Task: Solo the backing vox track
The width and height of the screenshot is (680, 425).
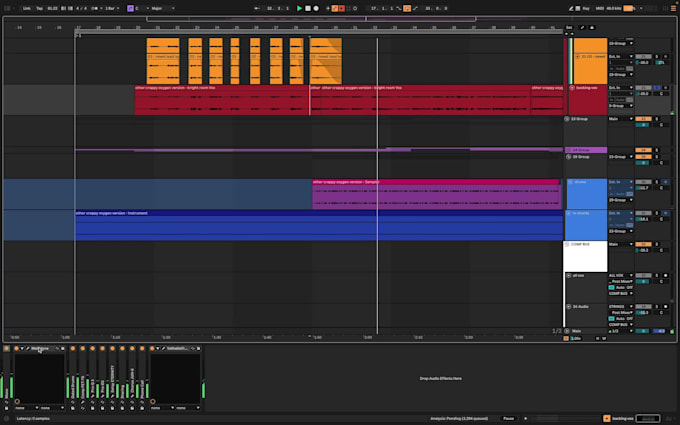Action: pos(657,88)
